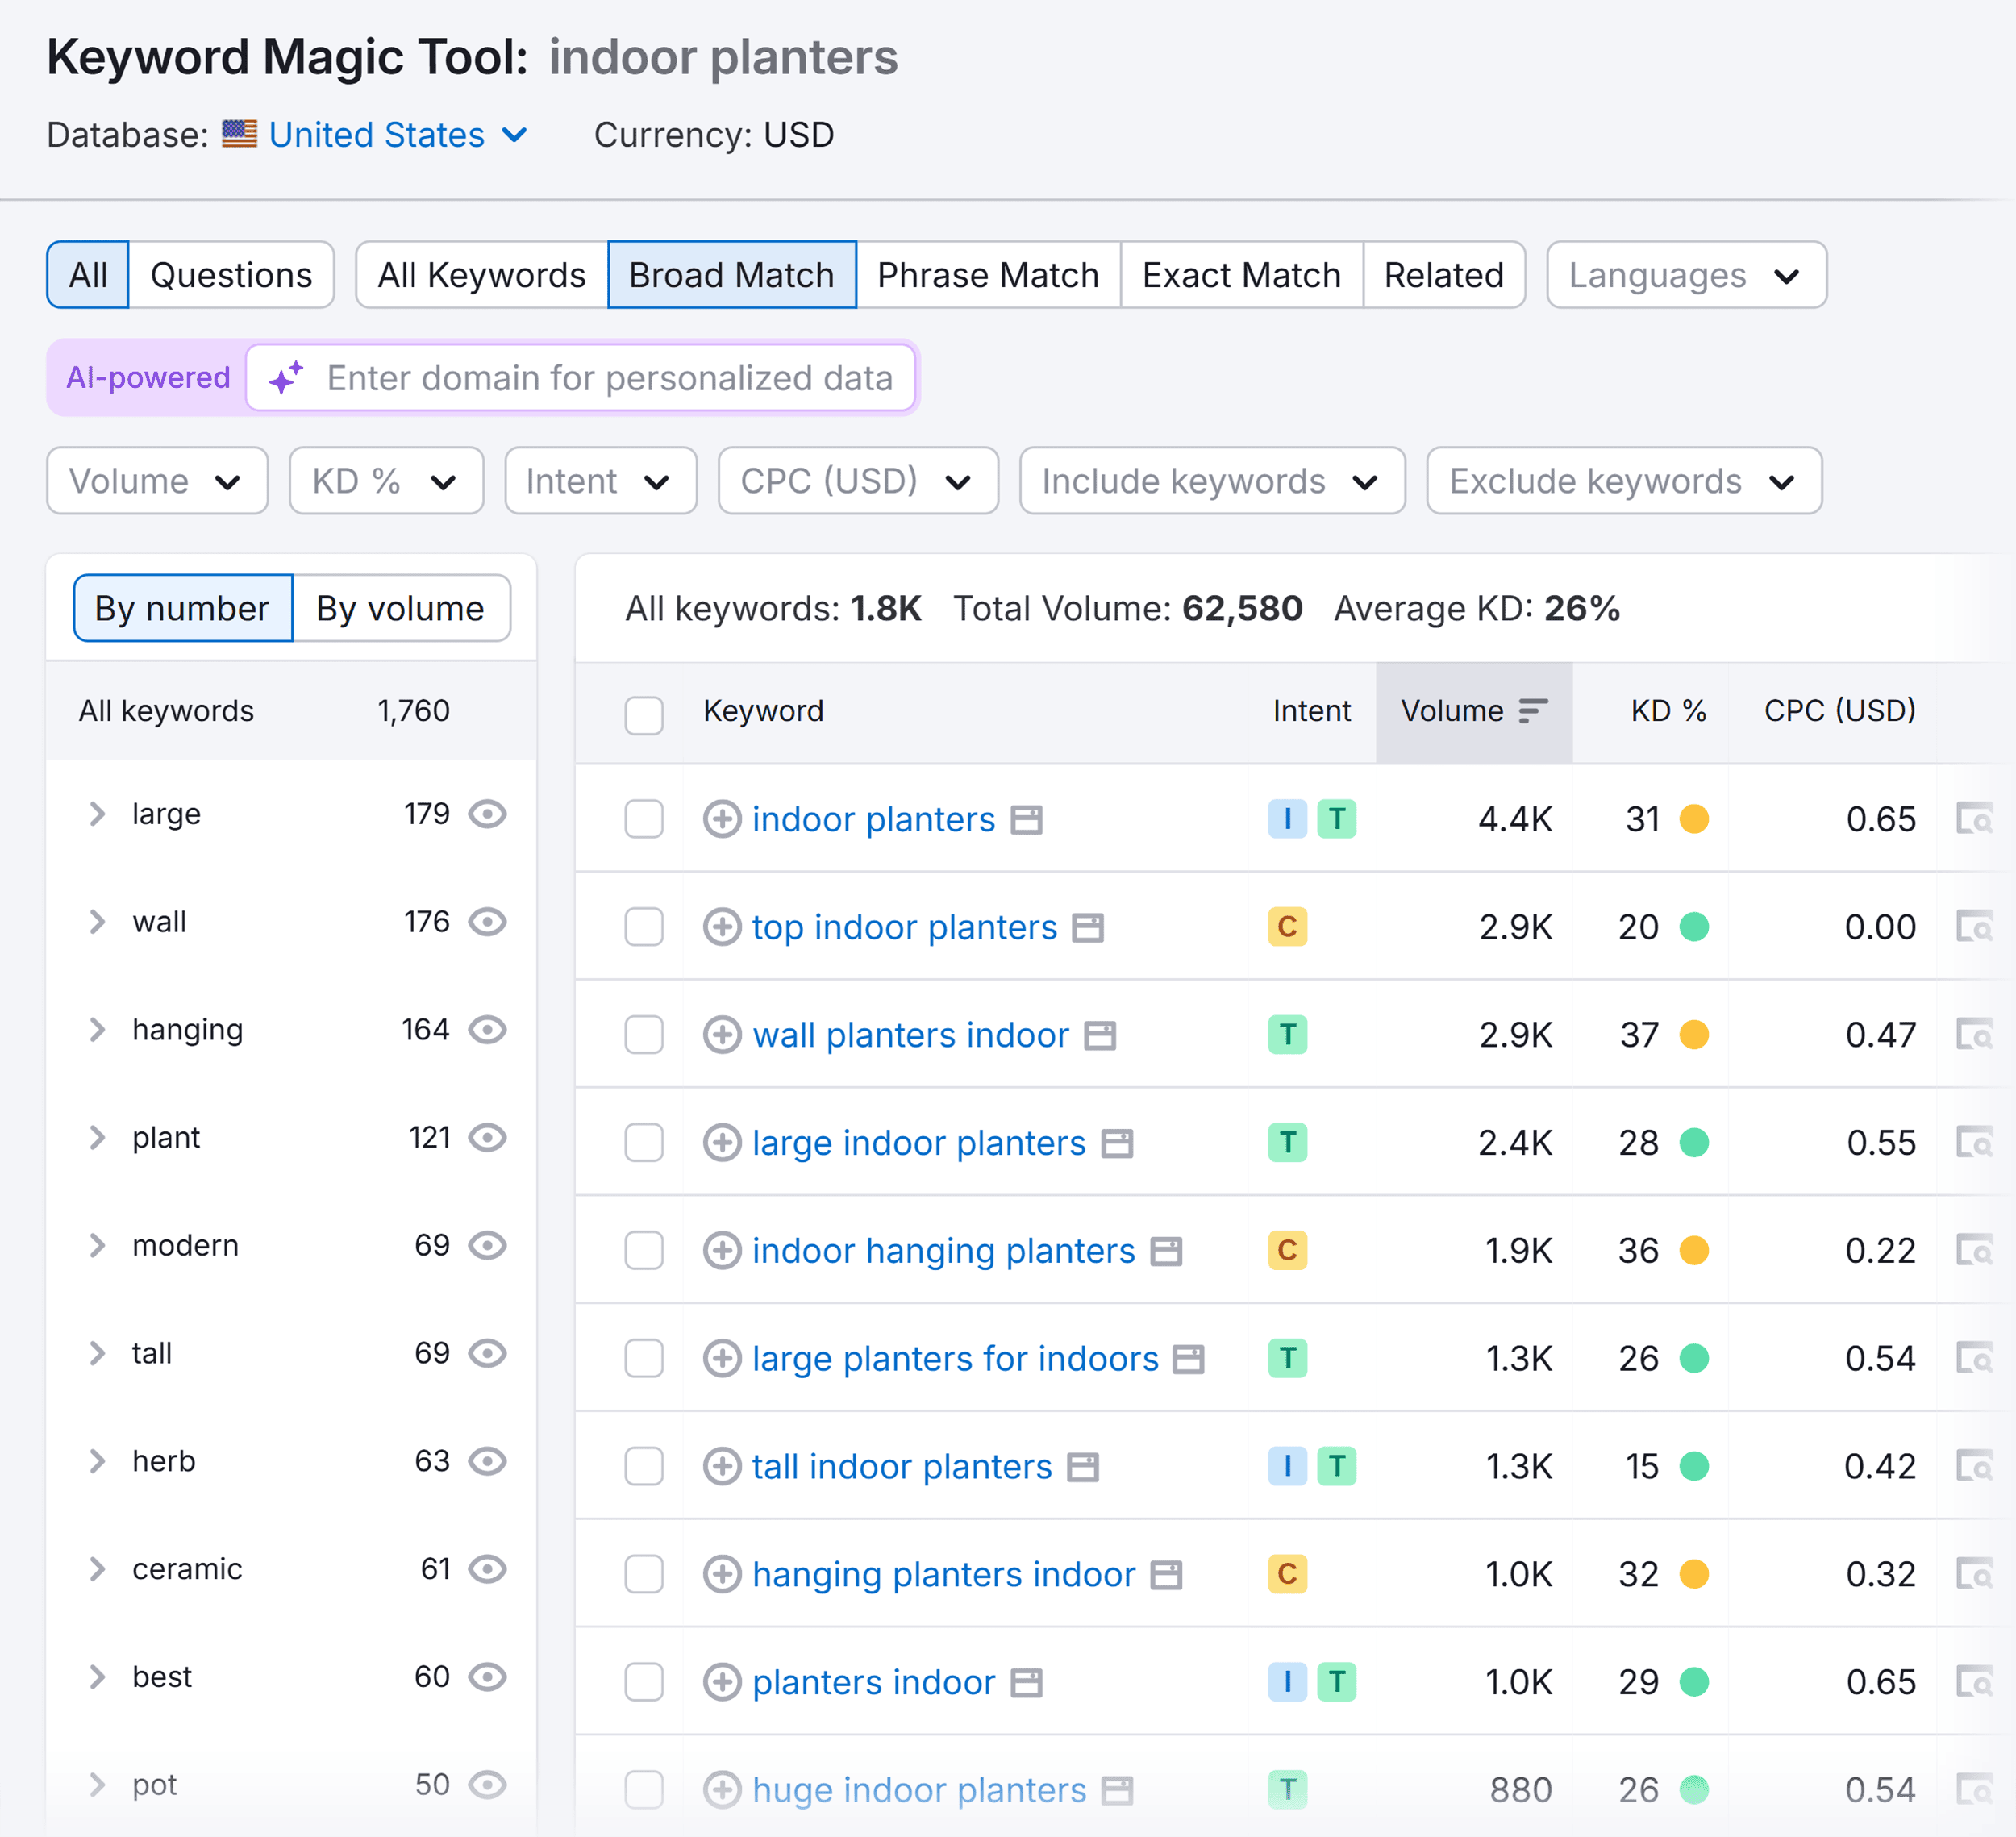Open the KD % filter dropdown

[386, 481]
